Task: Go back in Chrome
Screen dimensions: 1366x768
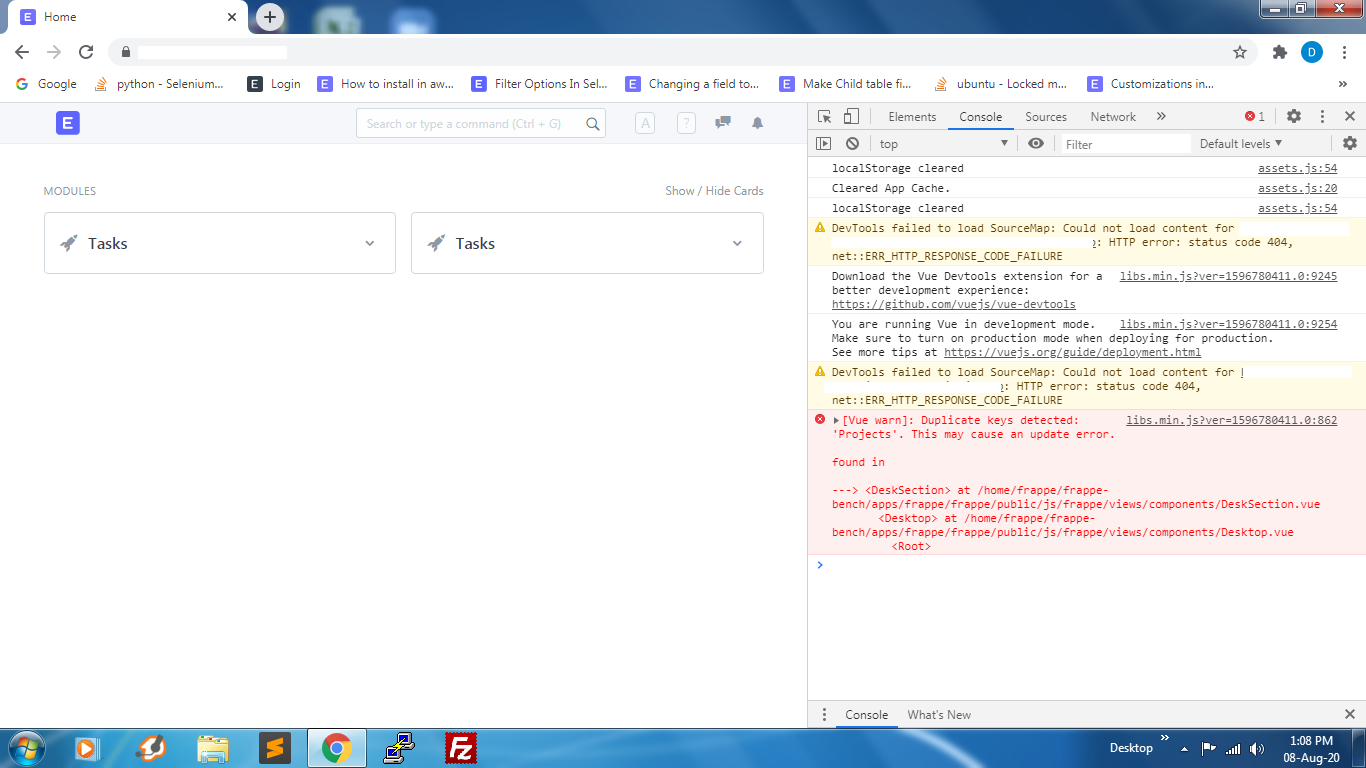Action: (22, 52)
